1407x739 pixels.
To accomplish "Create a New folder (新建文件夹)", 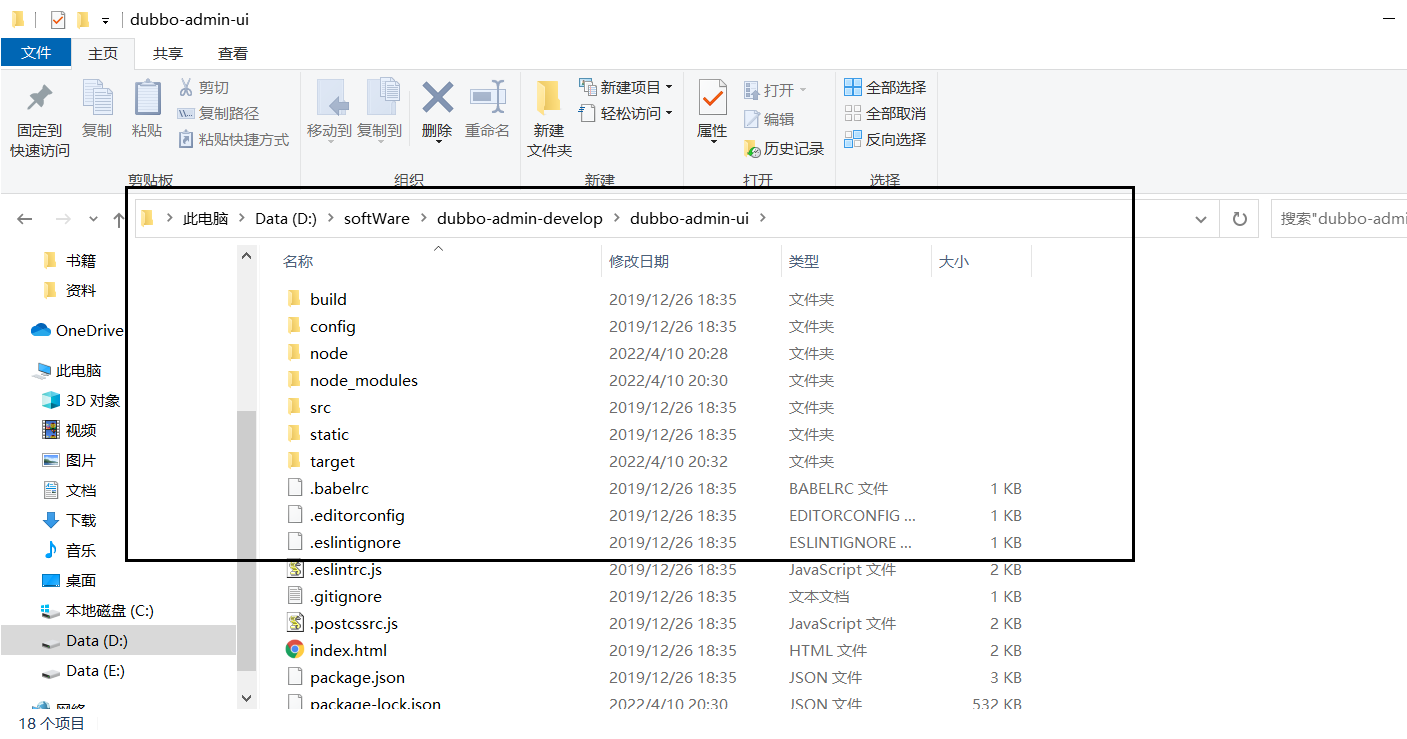I will coord(549,120).
